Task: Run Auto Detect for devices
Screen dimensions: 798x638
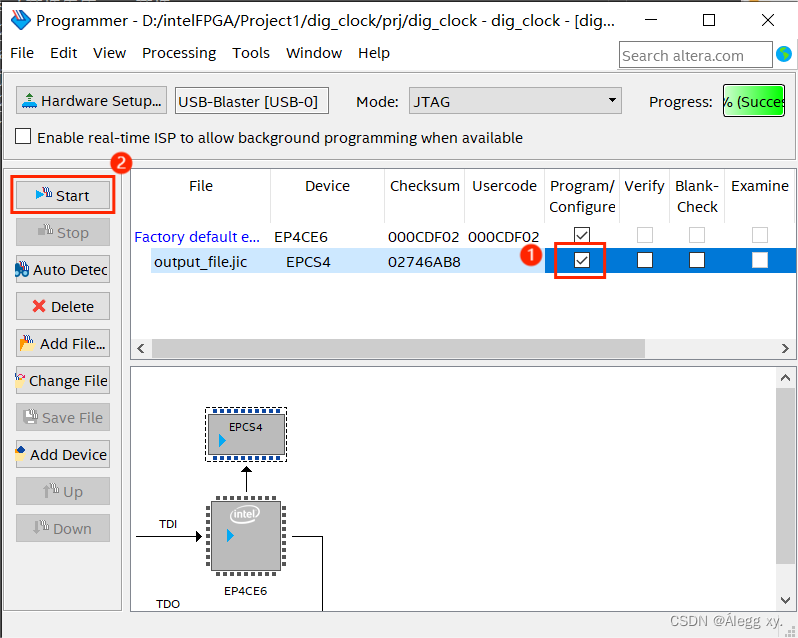Action: pos(63,269)
